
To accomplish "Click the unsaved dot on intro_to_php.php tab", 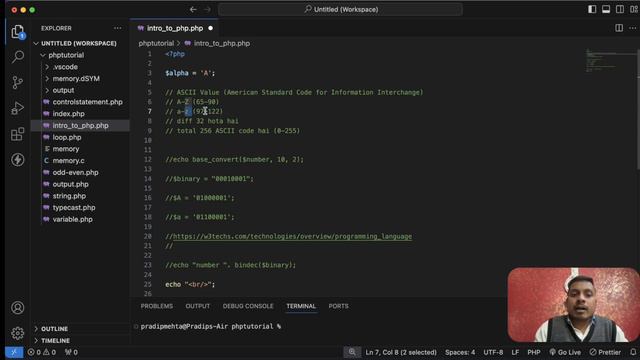I will pos(211,28).
